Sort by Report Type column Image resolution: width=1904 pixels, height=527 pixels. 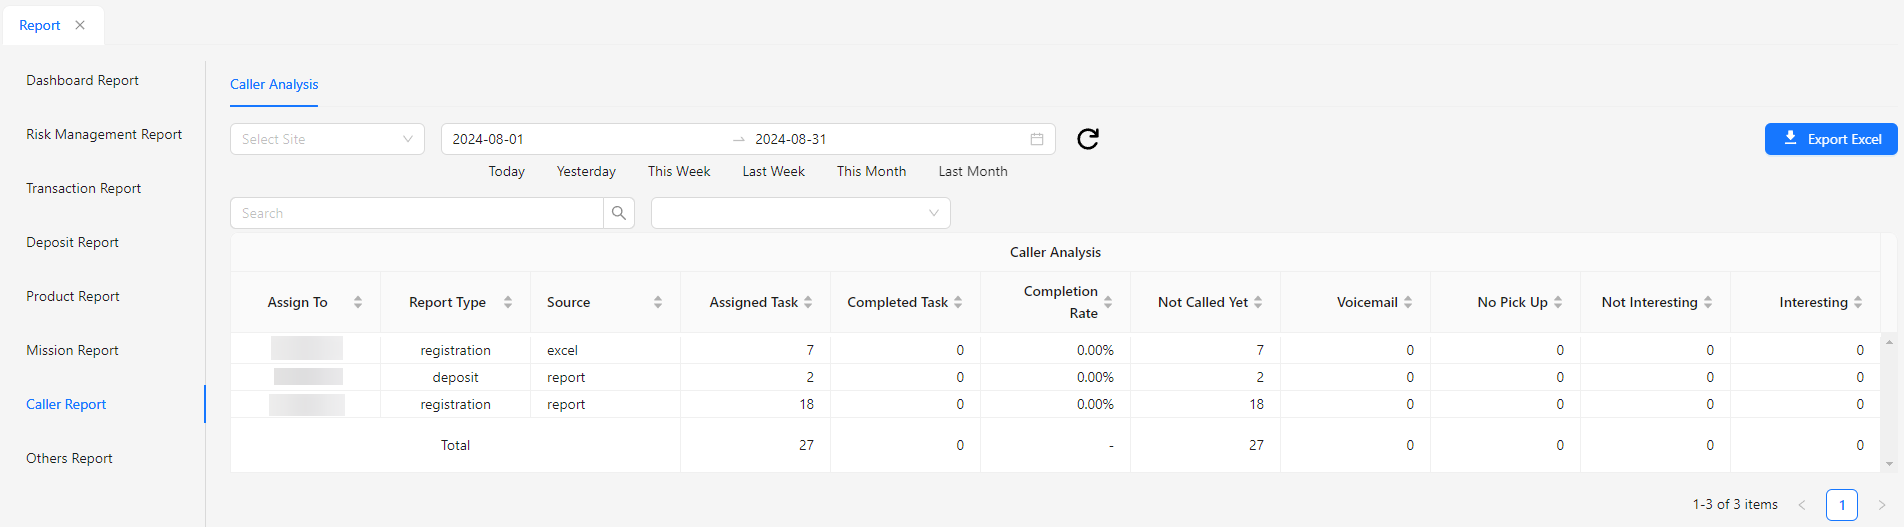pyautogui.click(x=508, y=302)
